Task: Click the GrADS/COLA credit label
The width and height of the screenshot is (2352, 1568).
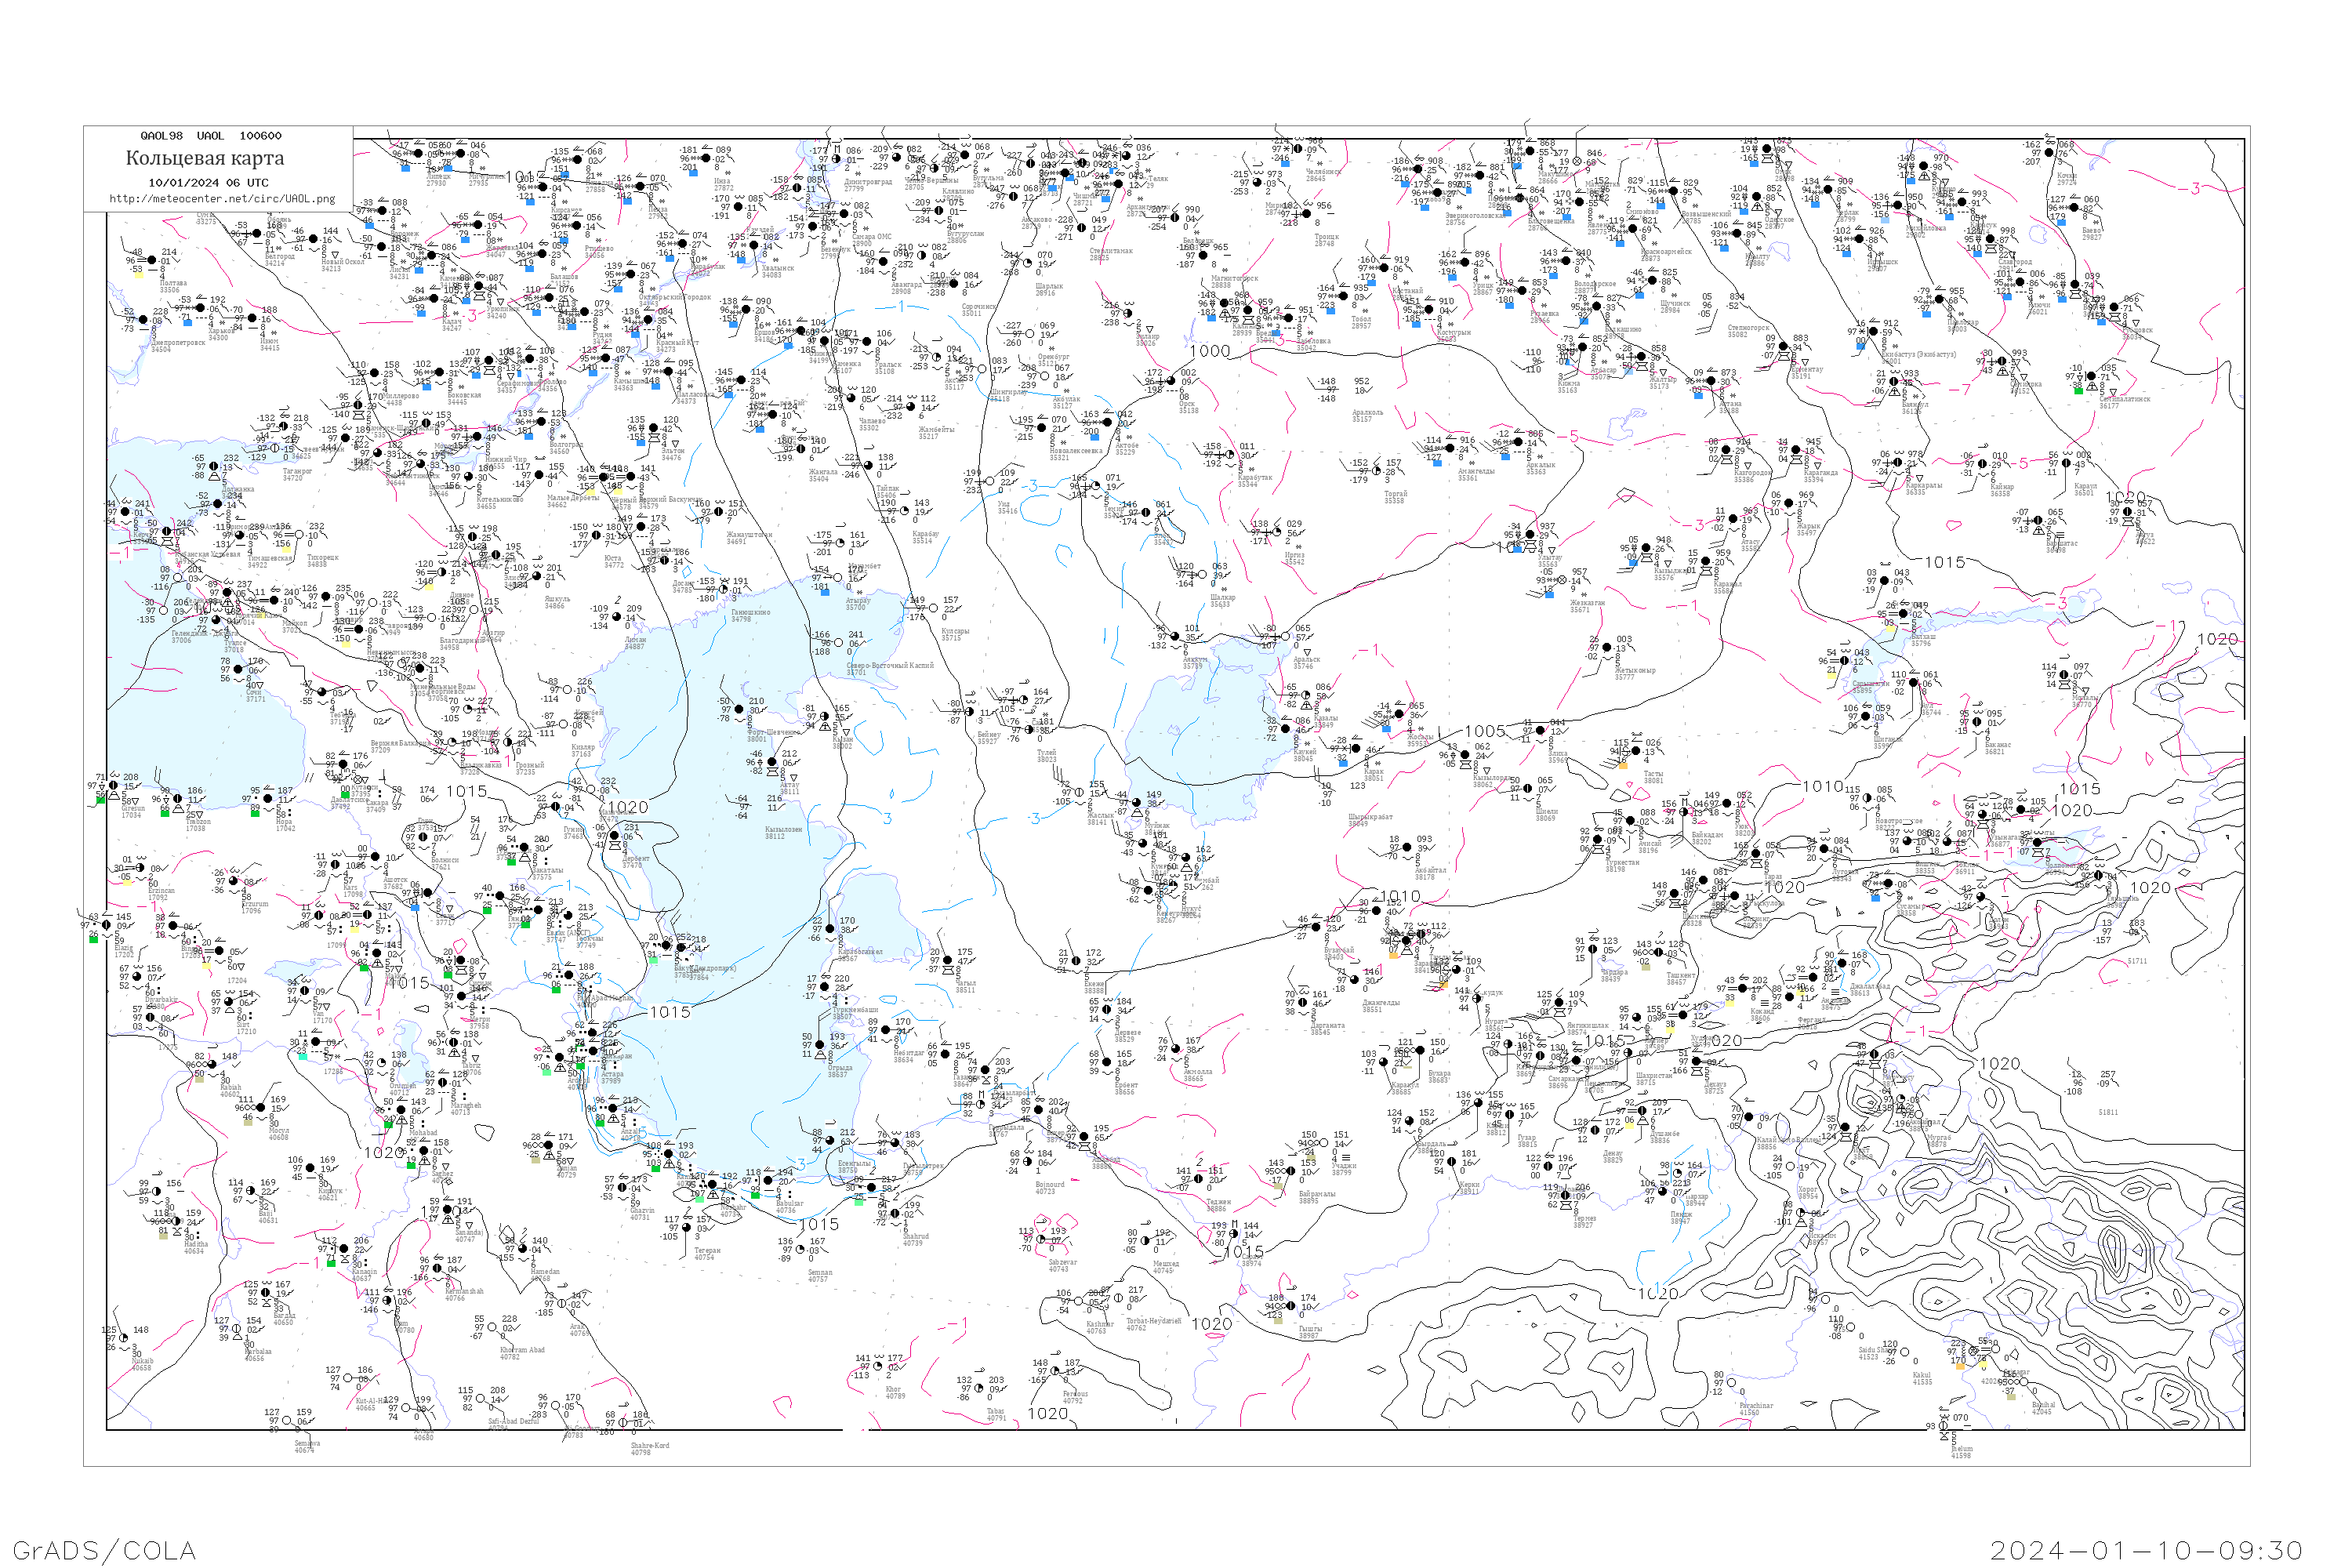Action: [104, 1550]
